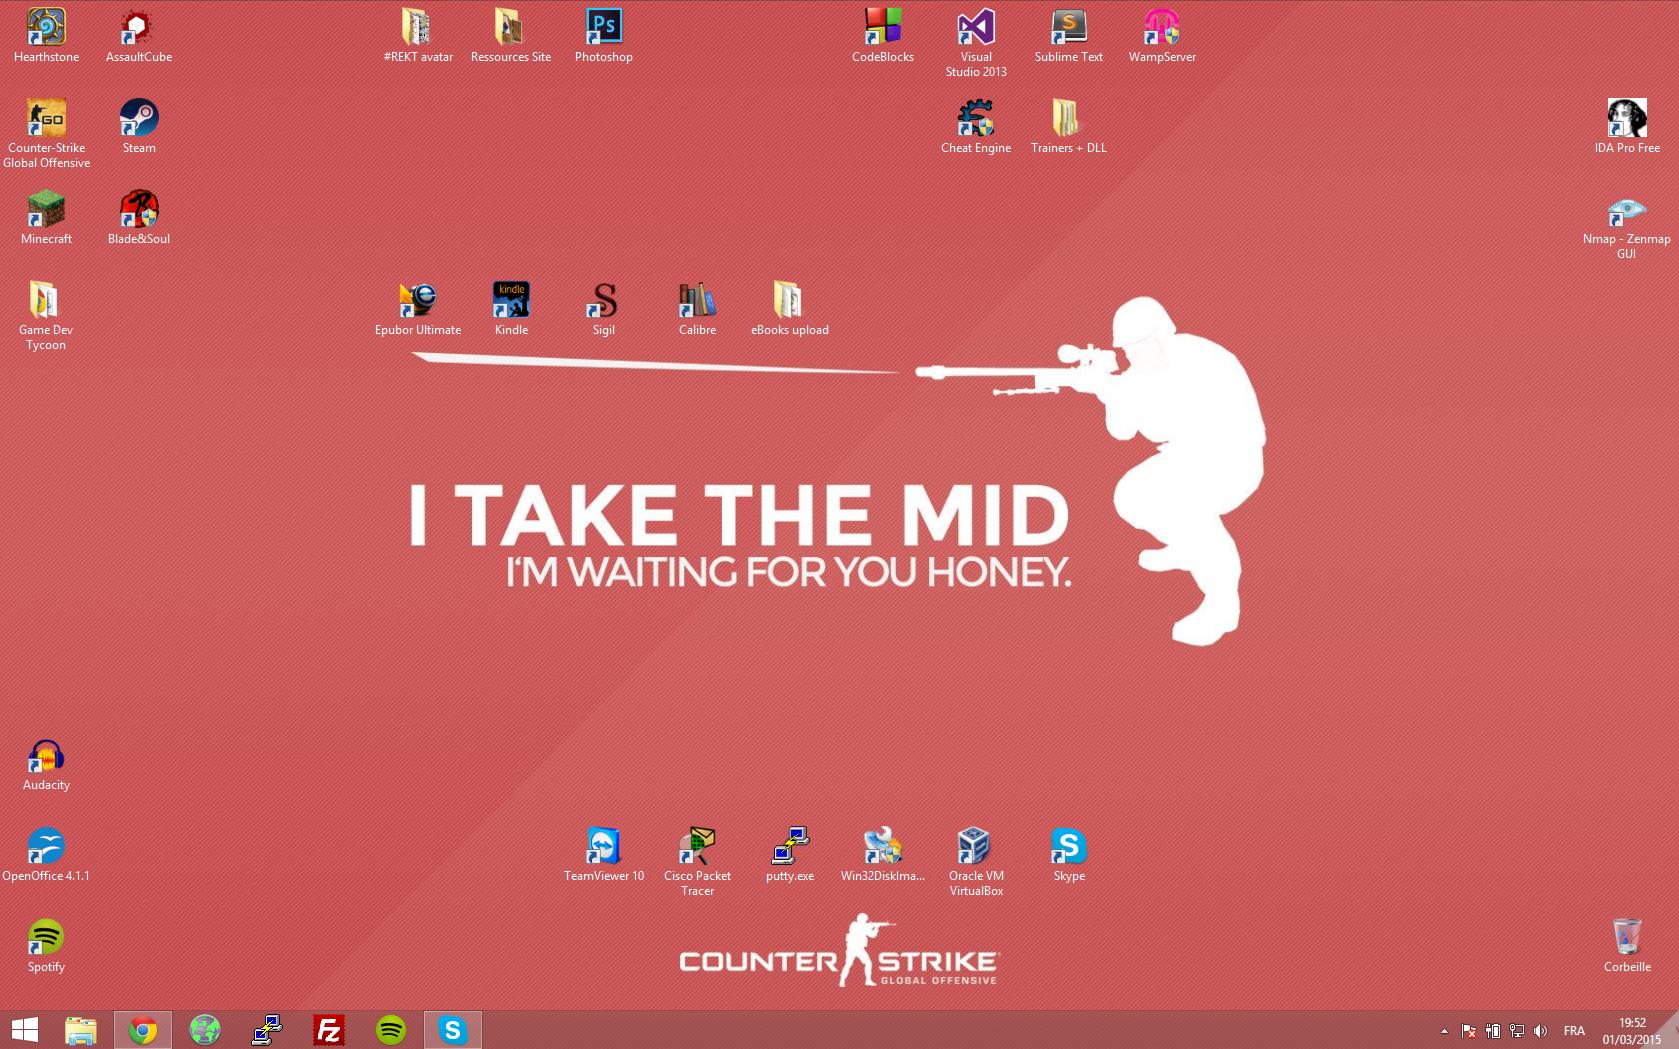
Task: Select the TeamViewer 10 shortcut
Action: (604, 855)
